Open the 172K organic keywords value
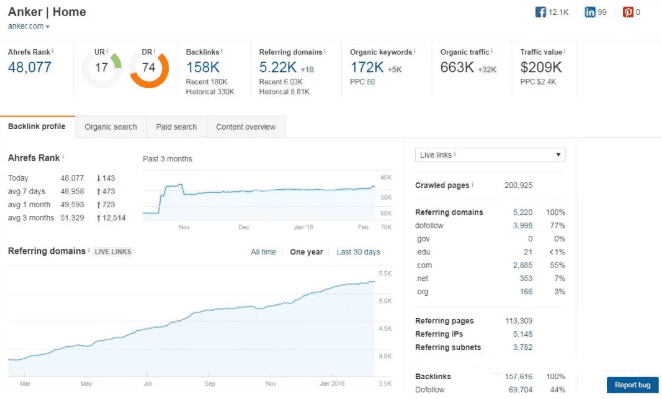 pyautogui.click(x=367, y=67)
